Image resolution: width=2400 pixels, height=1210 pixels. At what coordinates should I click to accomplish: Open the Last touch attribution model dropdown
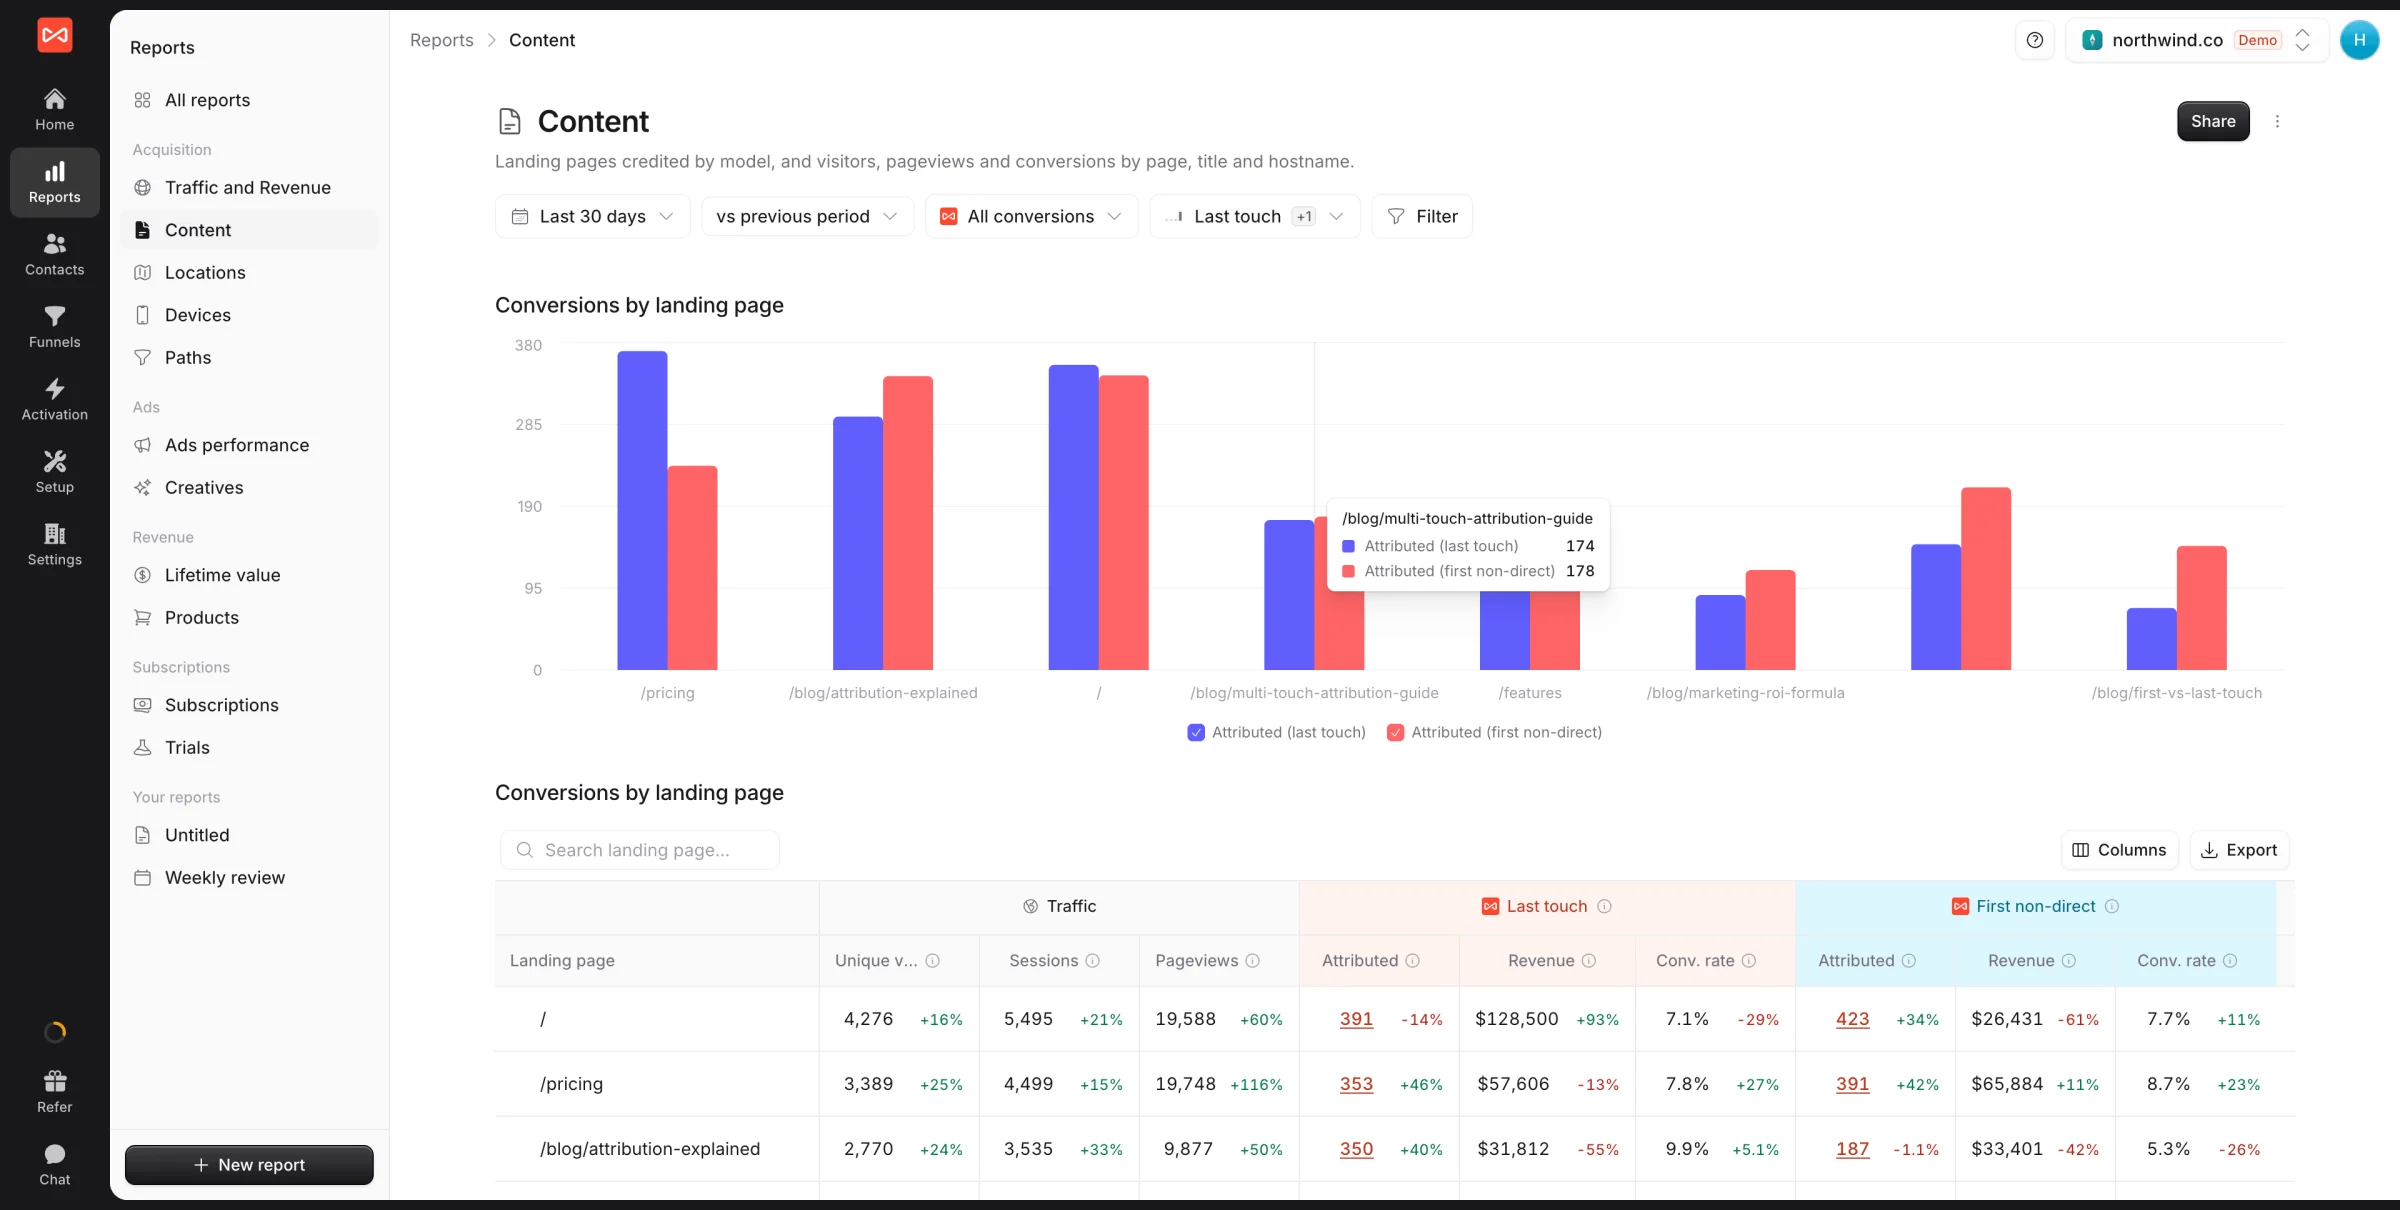pos(1255,216)
